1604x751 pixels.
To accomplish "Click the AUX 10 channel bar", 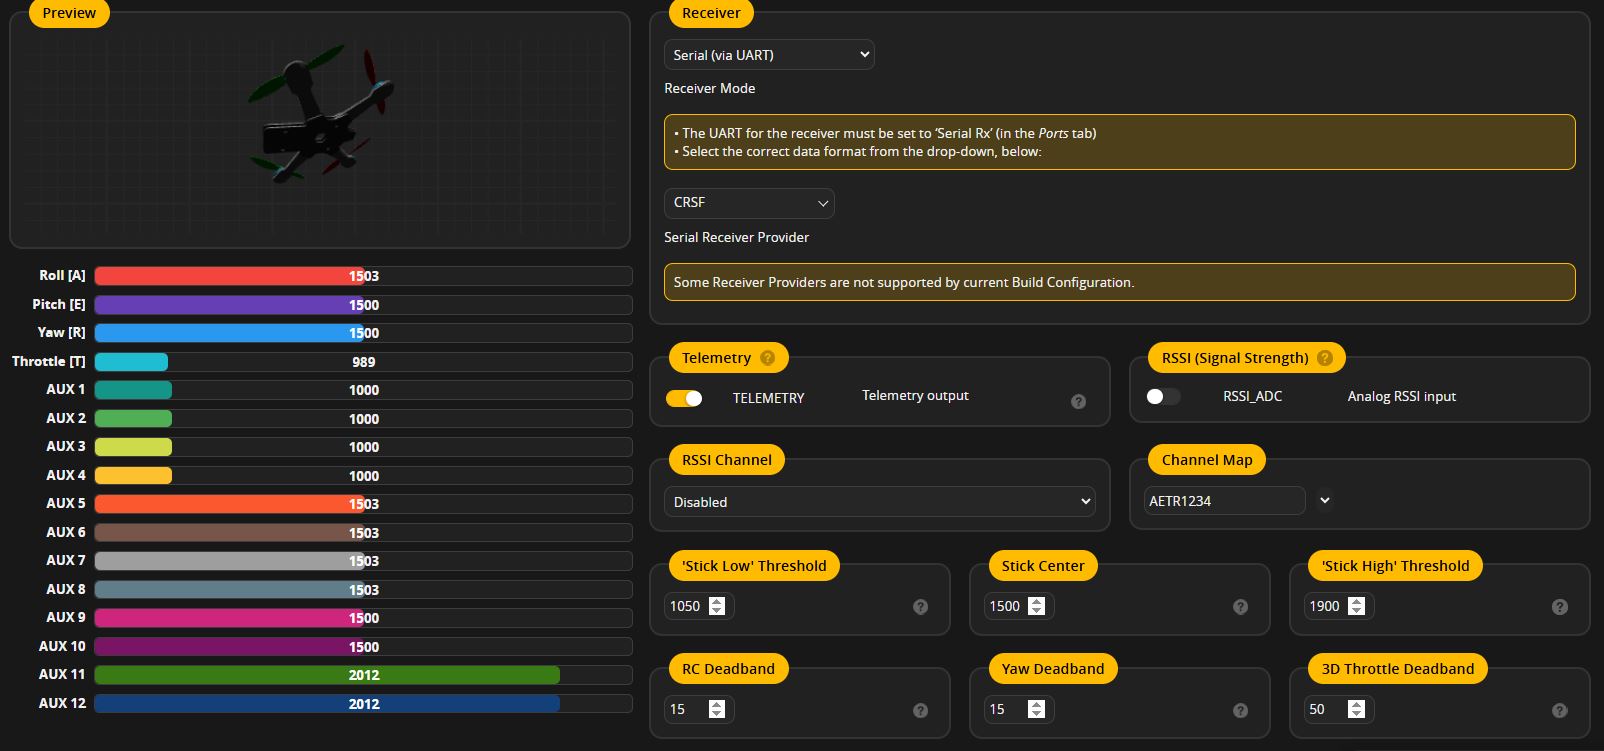I will (x=363, y=647).
